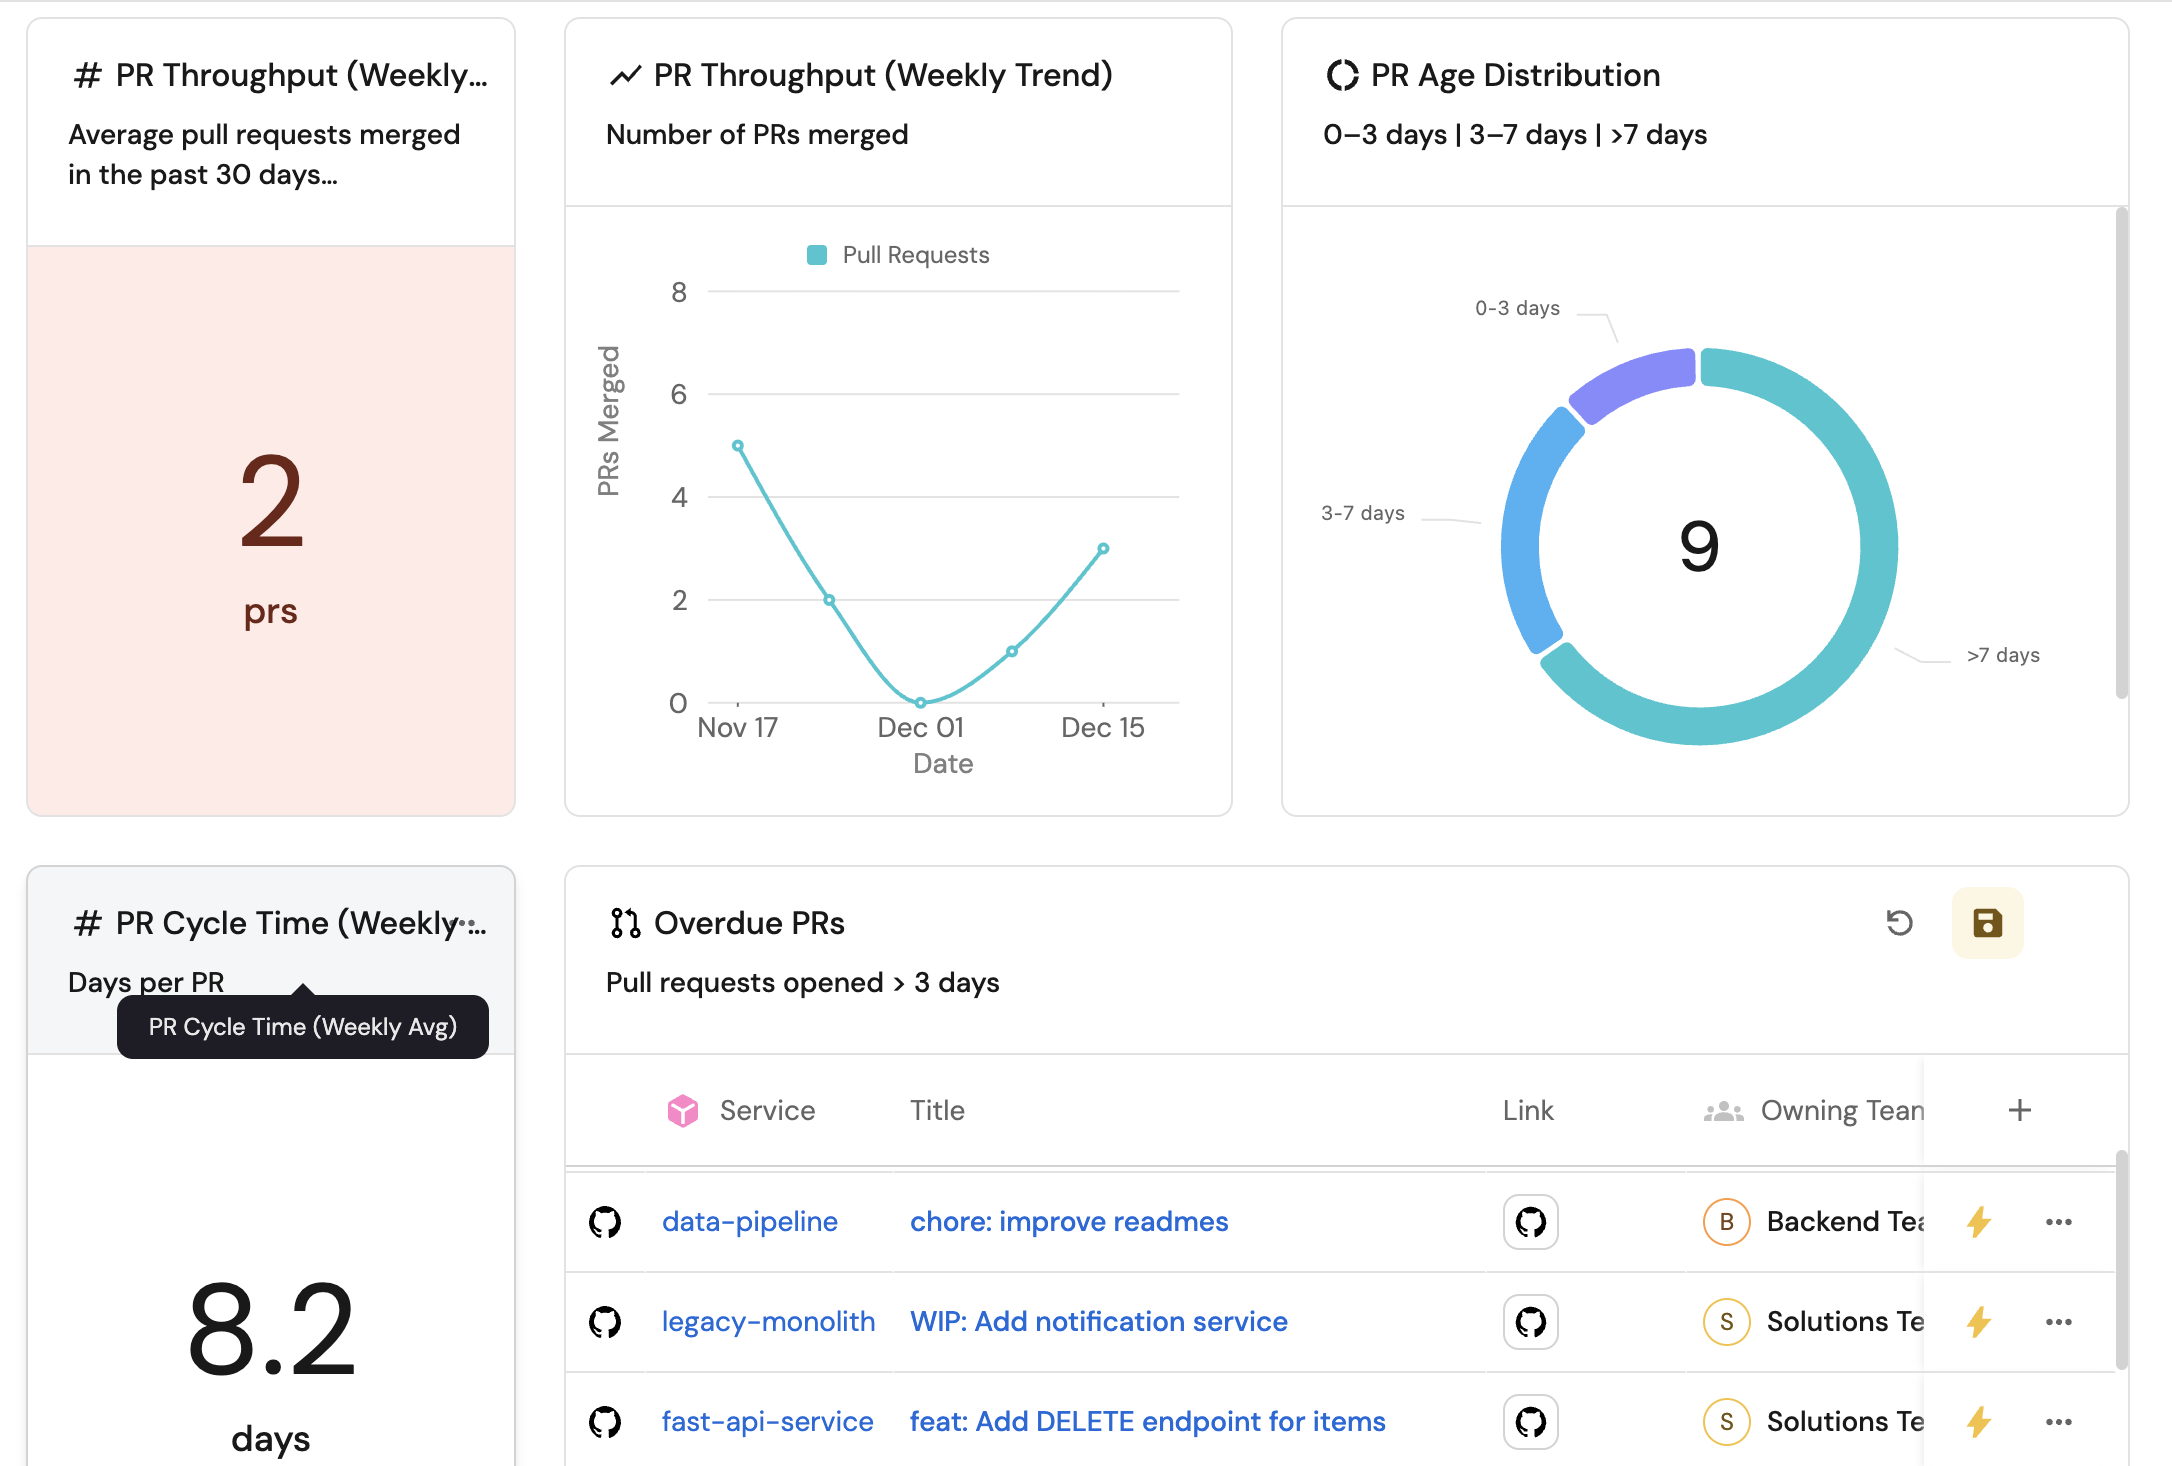
Task: Open GitHub link for fast-api-service row
Action: click(1530, 1421)
